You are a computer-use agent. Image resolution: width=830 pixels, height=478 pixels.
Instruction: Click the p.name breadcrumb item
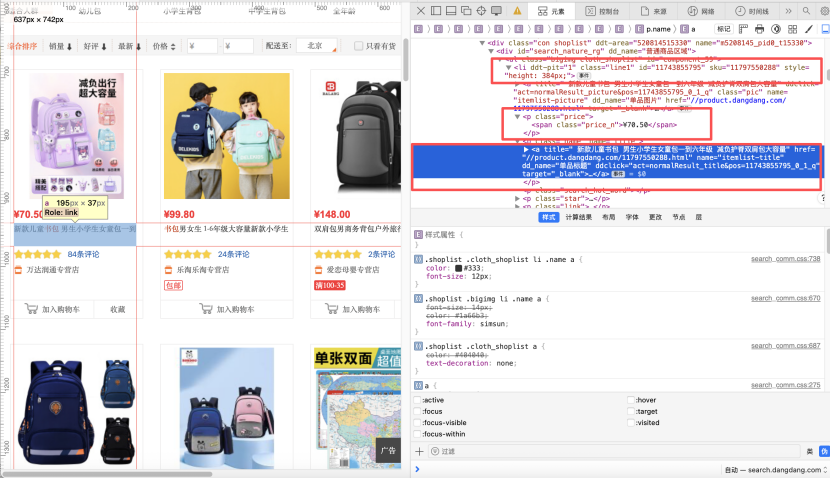pyautogui.click(x=653, y=29)
